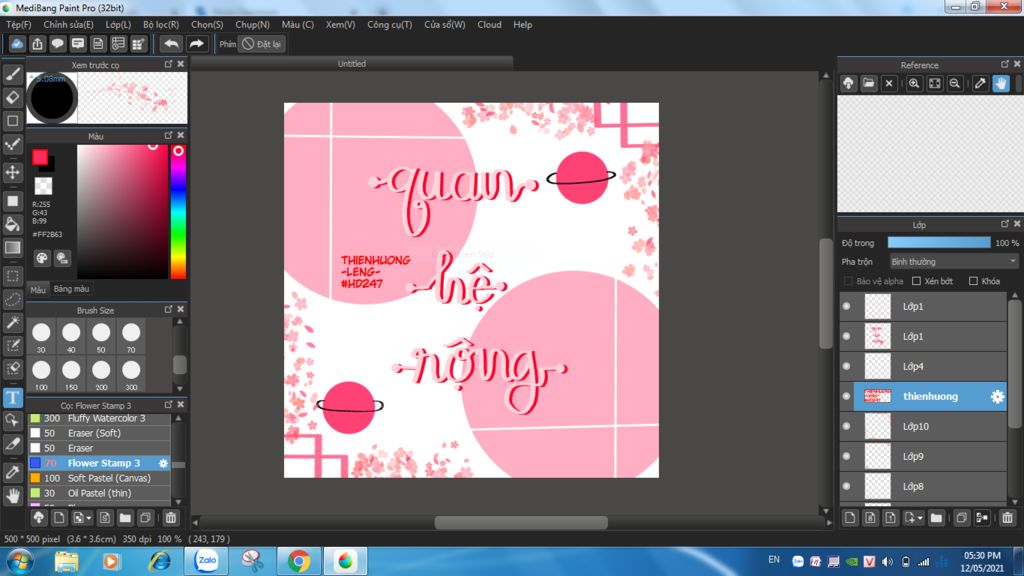The width and height of the screenshot is (1024, 576).
Task: Open the Tệp(F) menu
Action: click(x=18, y=25)
